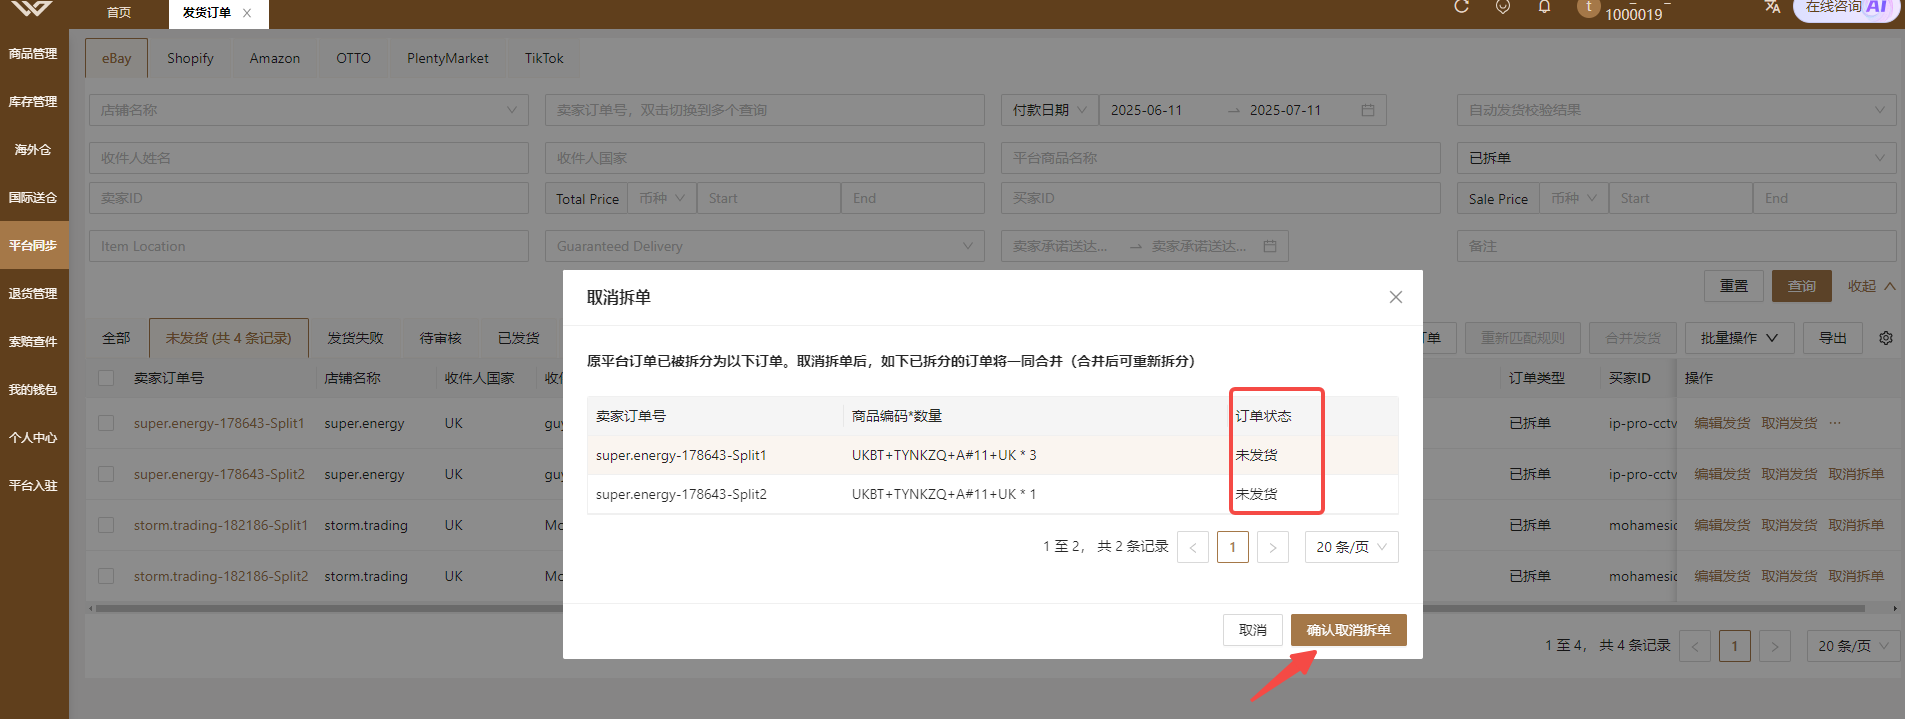Show 发货失败 orders tab
The image size is (1905, 719).
point(356,338)
